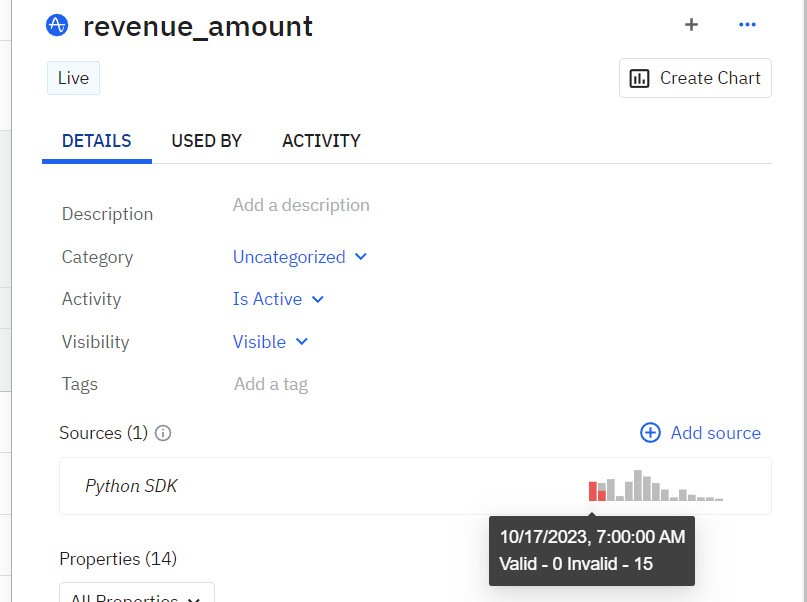
Task: Switch to the DETAILS tab
Action: coord(97,141)
